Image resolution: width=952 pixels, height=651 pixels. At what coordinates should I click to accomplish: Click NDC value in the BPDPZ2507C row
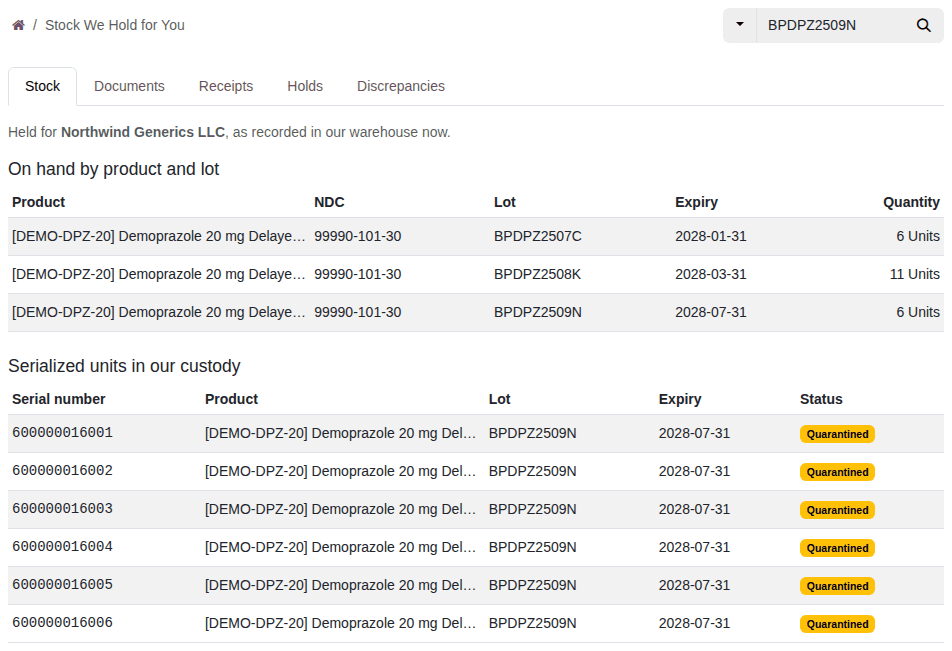(358, 236)
